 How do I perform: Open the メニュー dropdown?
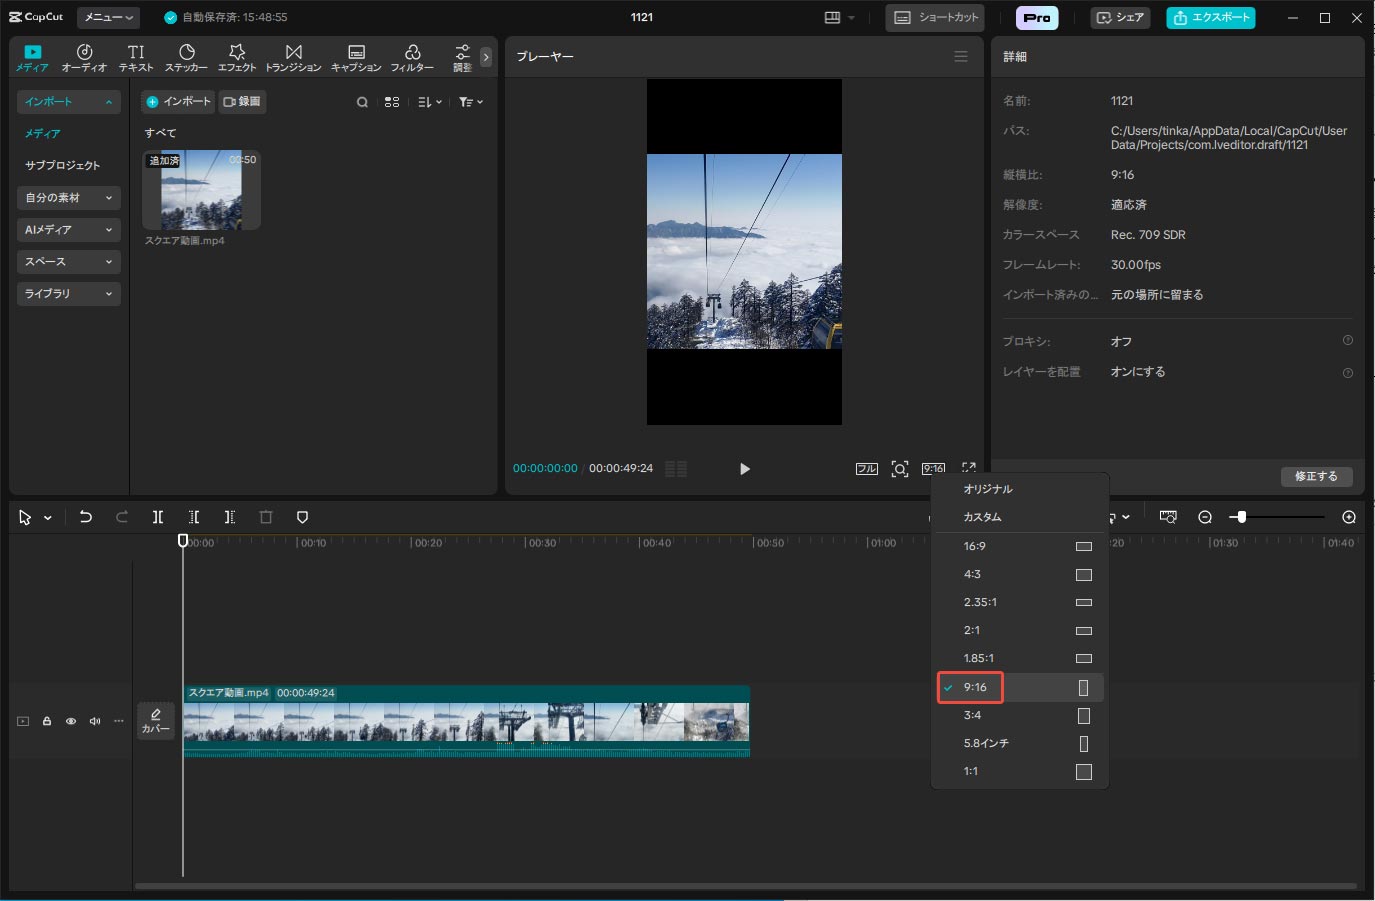(109, 17)
